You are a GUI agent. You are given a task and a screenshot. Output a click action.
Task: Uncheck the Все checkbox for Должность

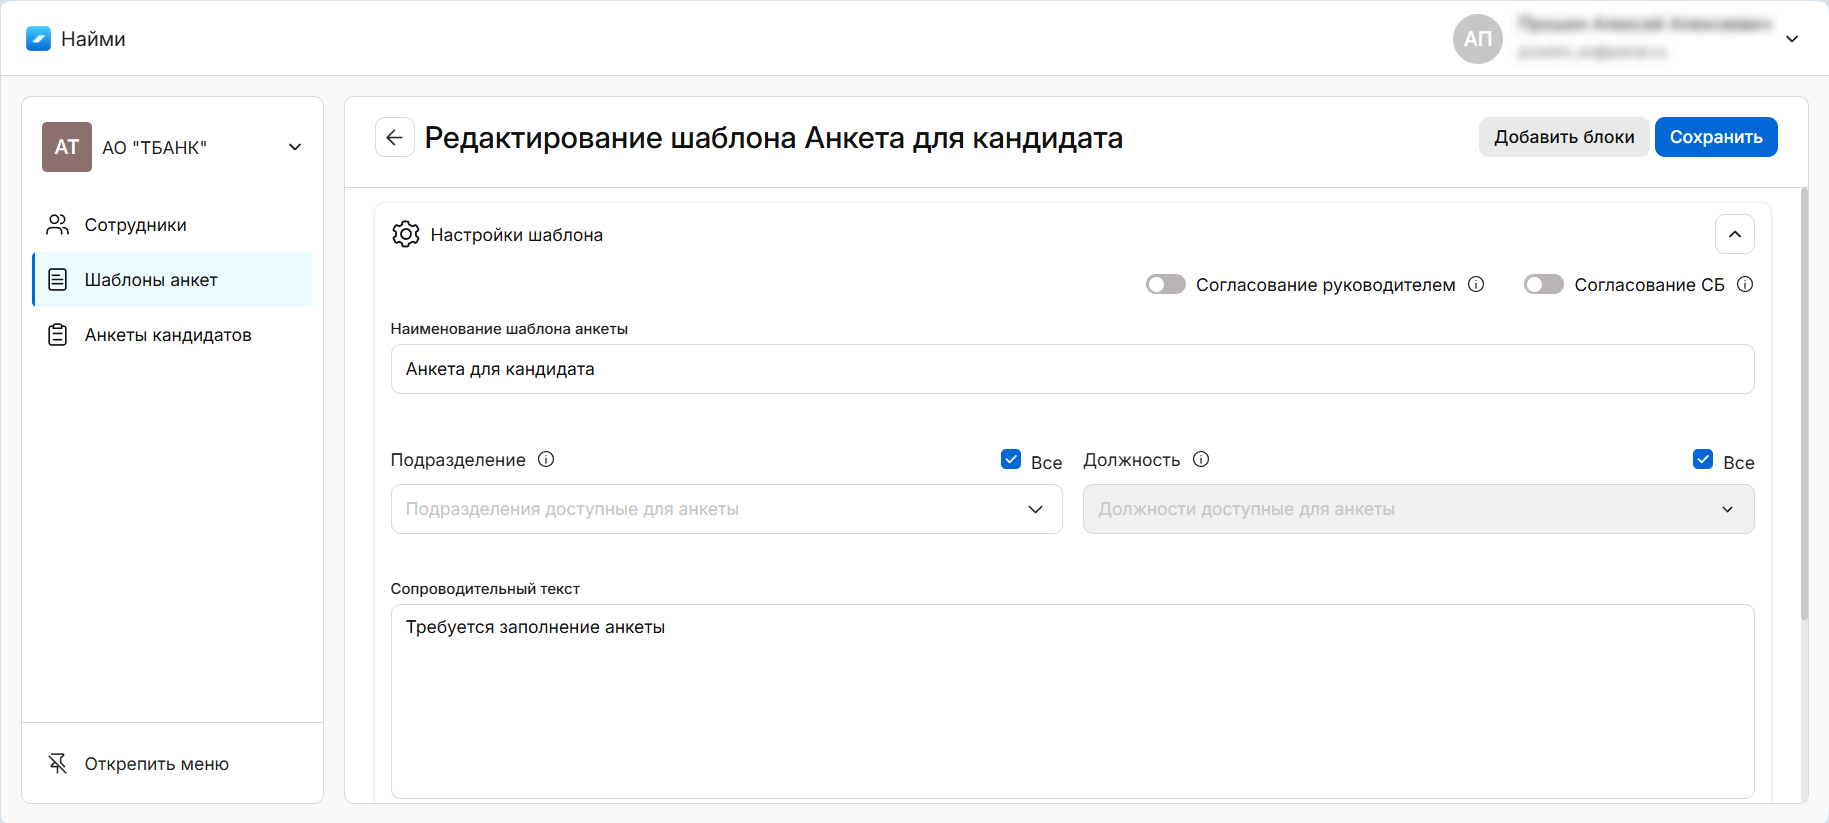click(x=1702, y=460)
